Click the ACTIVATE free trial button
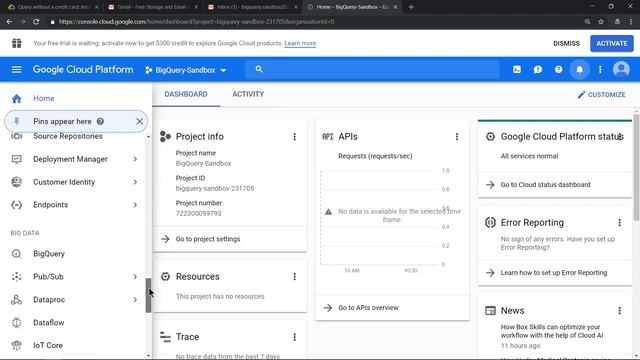This screenshot has width=640, height=360. [x=611, y=43]
